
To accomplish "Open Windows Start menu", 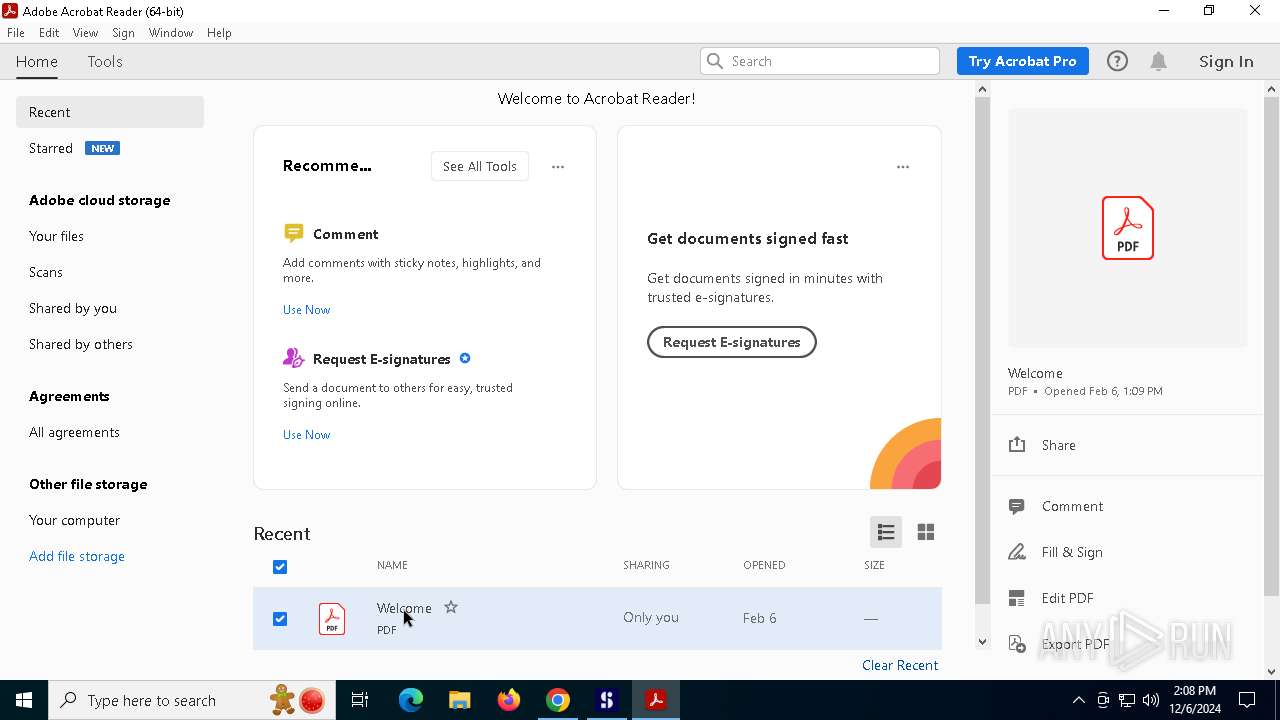I will 24,700.
